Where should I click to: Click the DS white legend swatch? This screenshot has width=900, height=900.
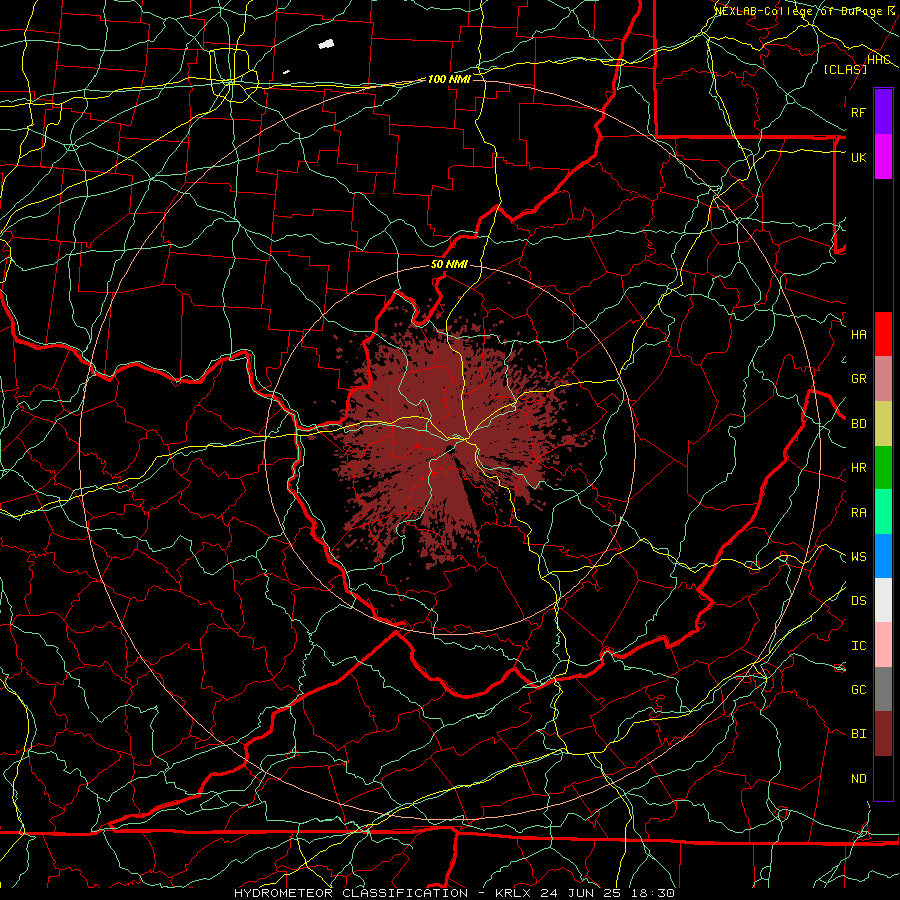[883, 600]
